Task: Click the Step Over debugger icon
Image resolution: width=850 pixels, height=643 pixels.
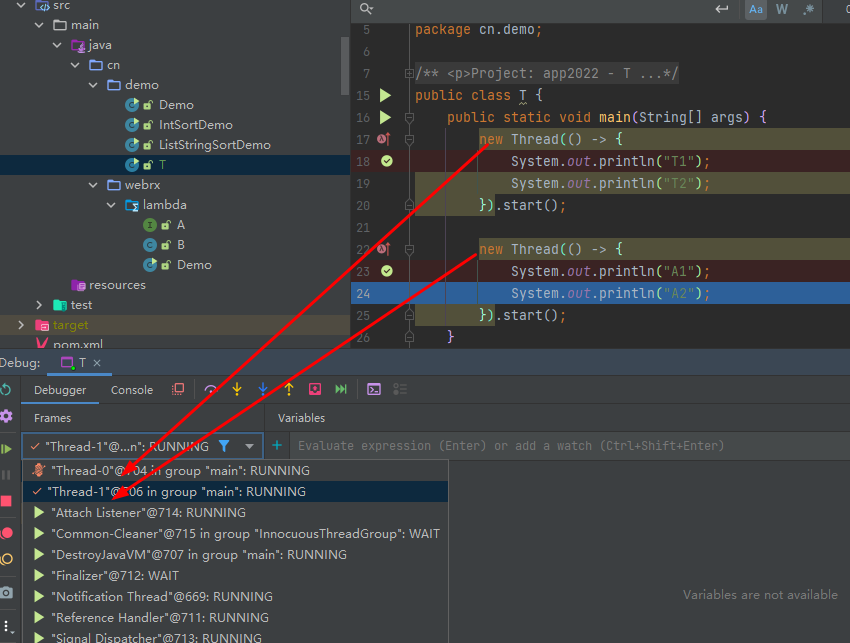Action: click(211, 389)
